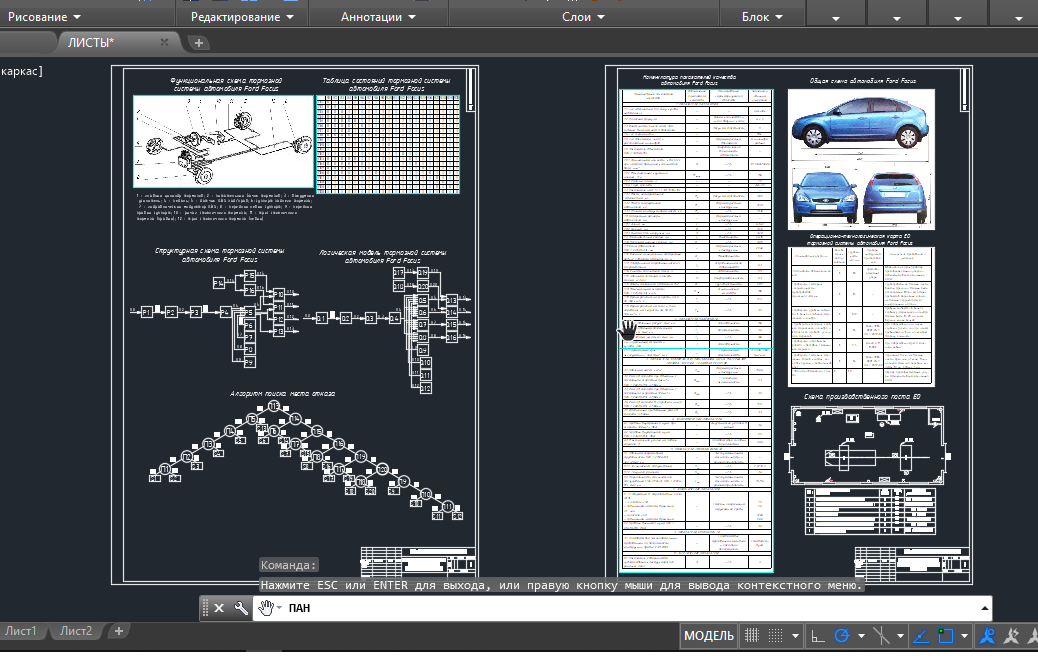Toggle annotation auto-scale lightning icon
This screenshot has width=1038, height=656.
1011,636
